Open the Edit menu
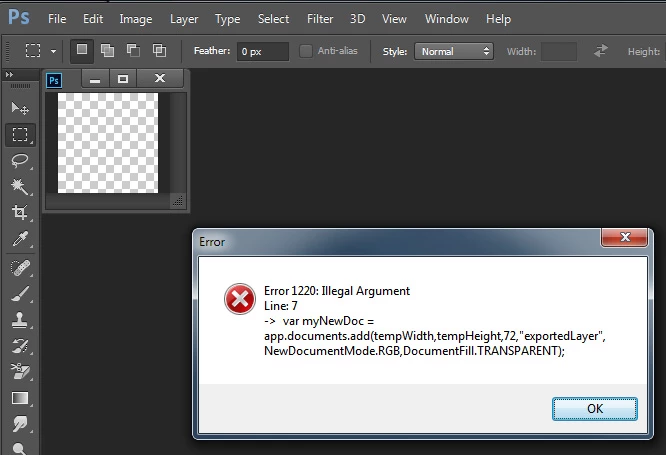The height and width of the screenshot is (455, 666). pyautogui.click(x=93, y=19)
